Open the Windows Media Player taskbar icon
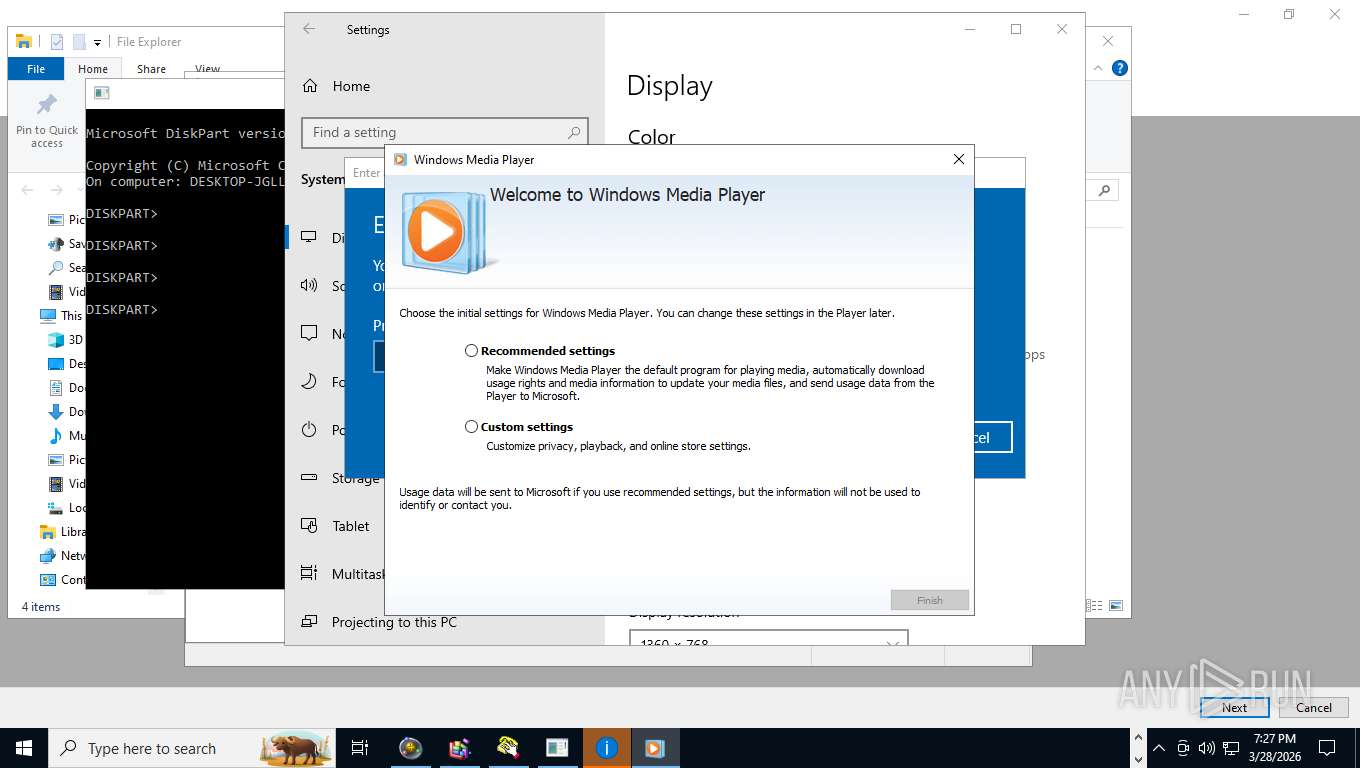 pyautogui.click(x=655, y=748)
